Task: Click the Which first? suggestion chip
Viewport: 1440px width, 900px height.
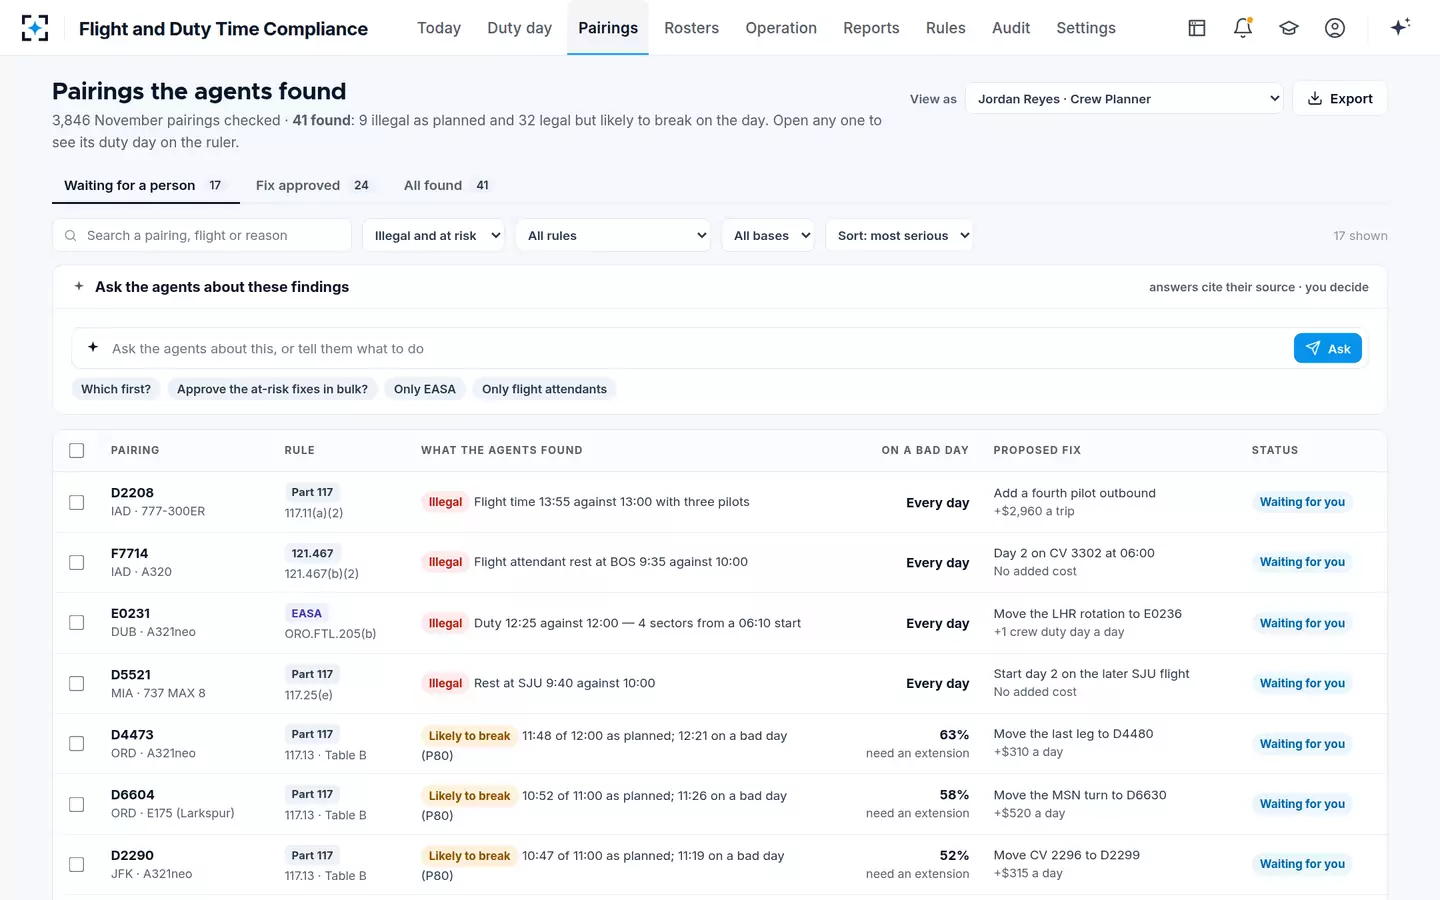Action: tap(116, 389)
